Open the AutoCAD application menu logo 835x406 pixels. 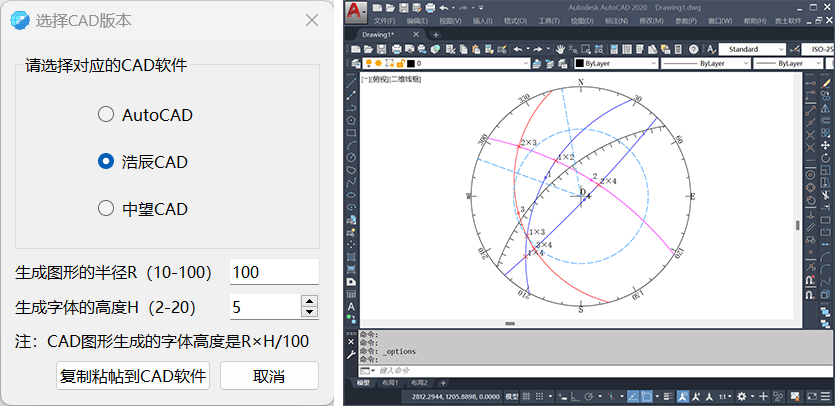[x=355, y=12]
